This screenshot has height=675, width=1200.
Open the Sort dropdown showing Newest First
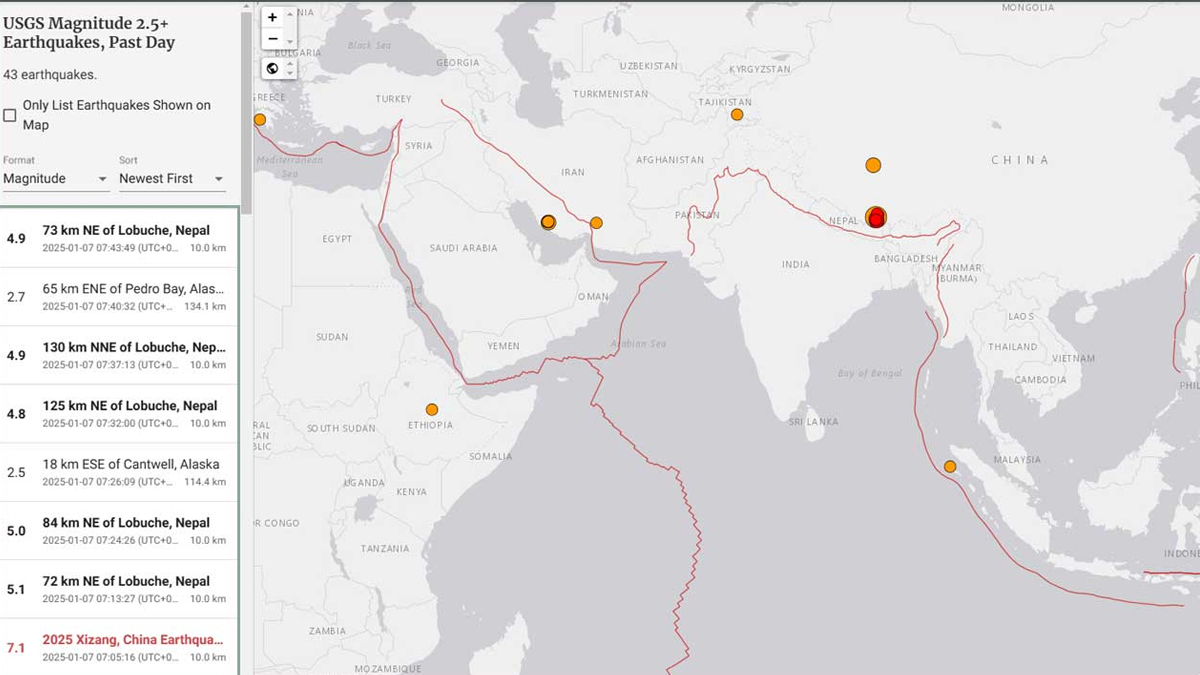click(171, 179)
